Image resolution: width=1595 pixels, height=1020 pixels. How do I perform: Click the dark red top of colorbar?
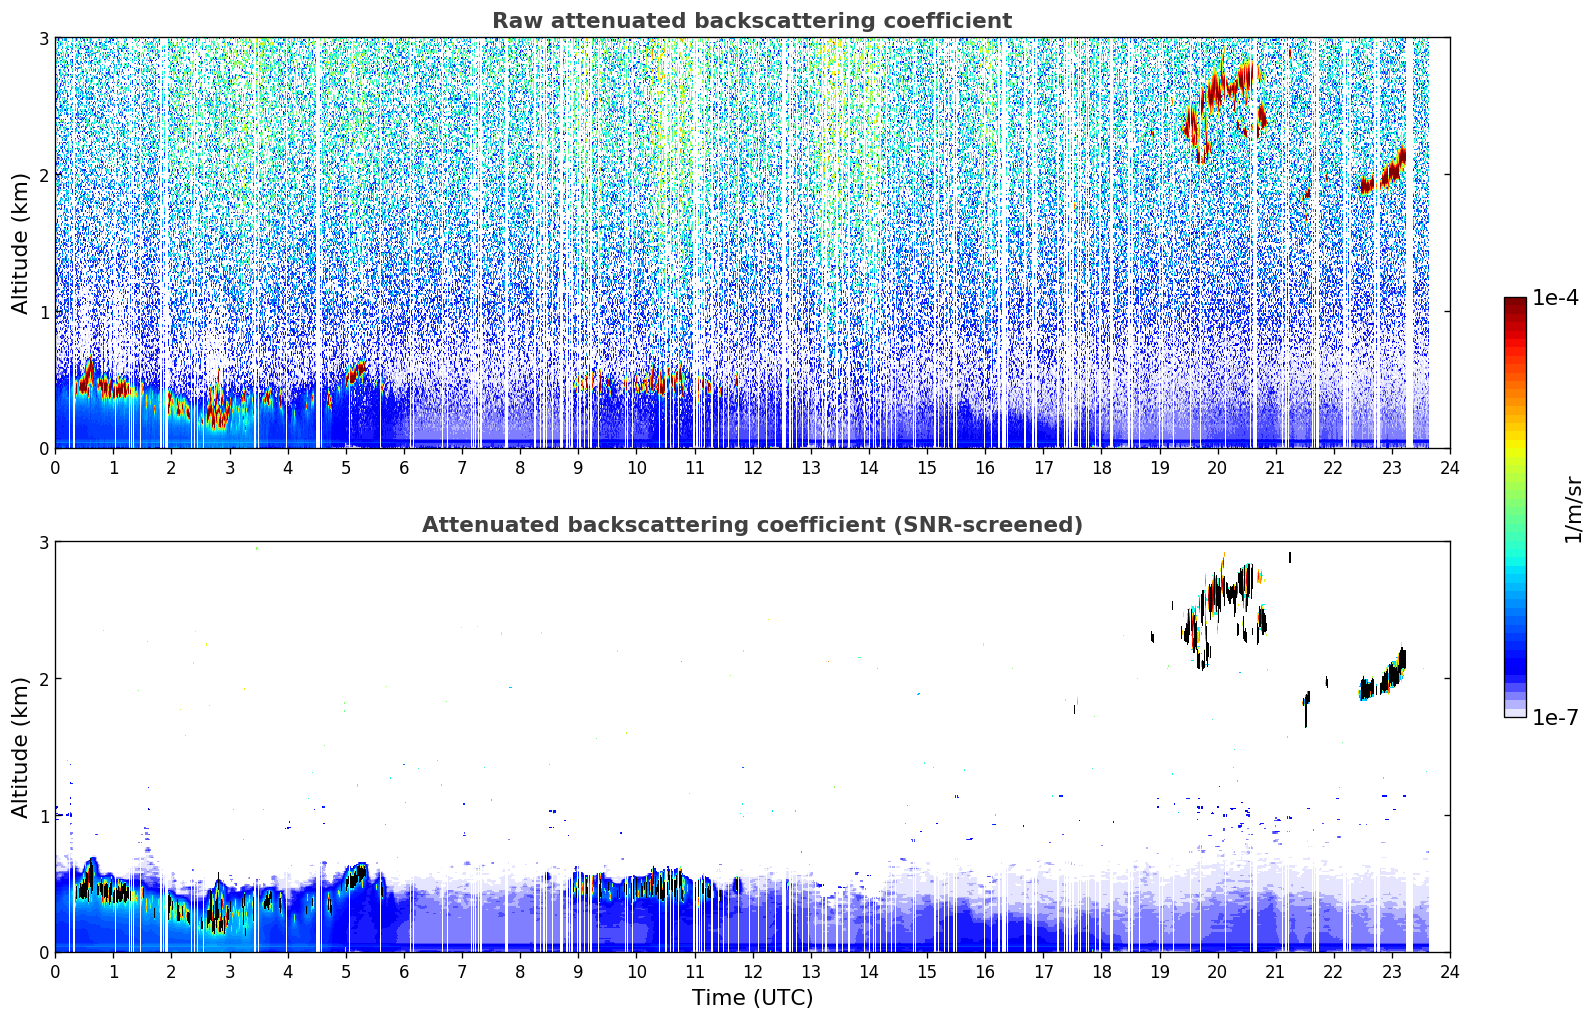click(x=1515, y=305)
